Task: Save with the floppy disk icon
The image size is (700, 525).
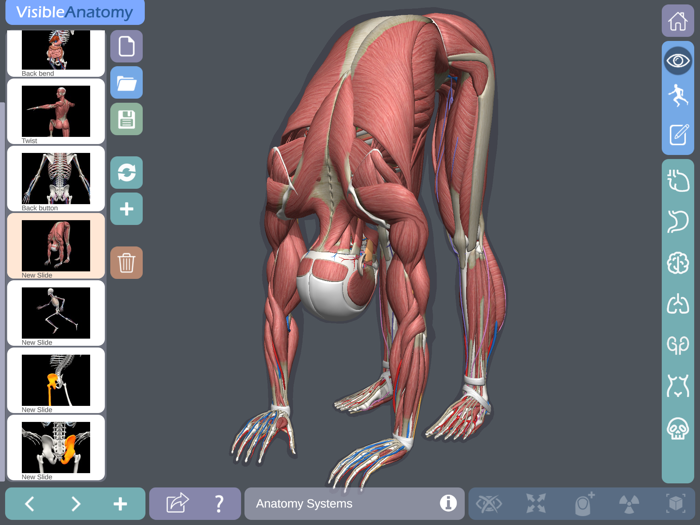Action: click(126, 119)
